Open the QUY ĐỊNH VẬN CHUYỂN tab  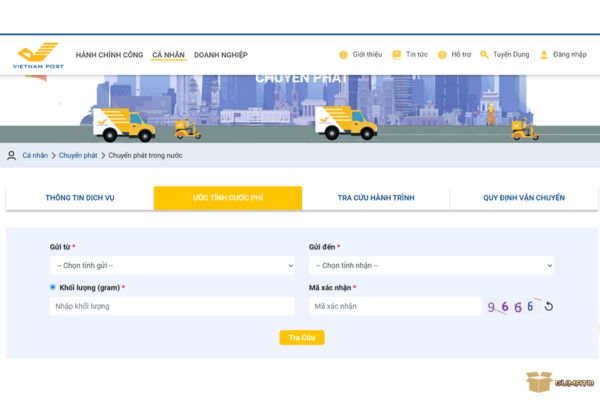click(523, 198)
